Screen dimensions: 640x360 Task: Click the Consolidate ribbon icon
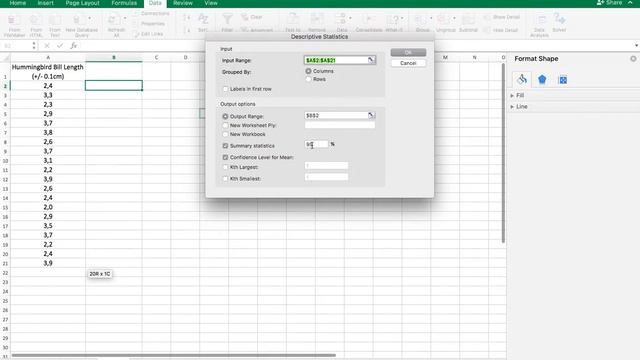coord(369,19)
